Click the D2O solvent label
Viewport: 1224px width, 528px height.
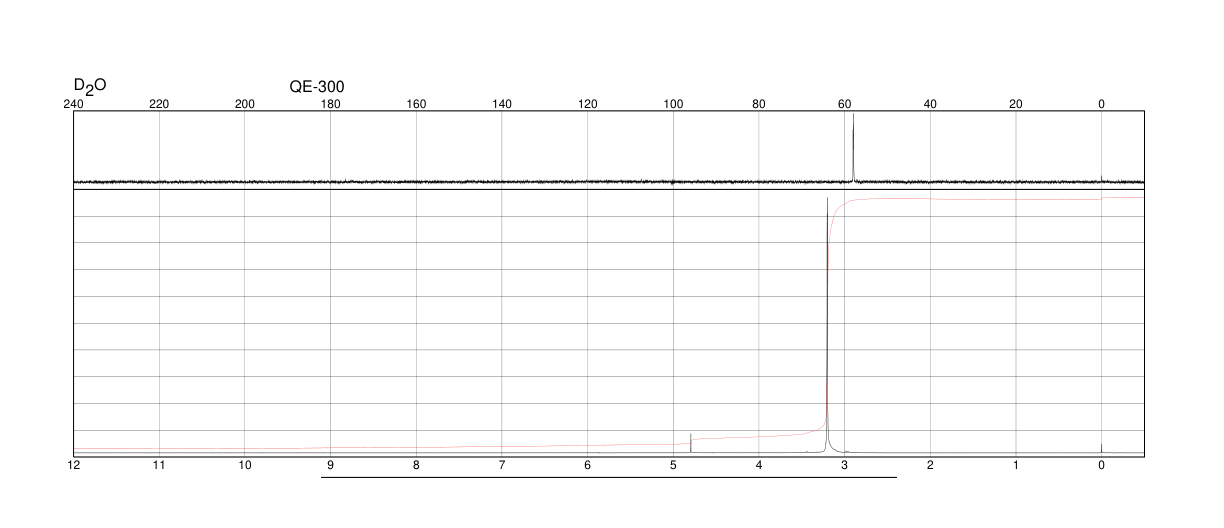tap(89, 87)
